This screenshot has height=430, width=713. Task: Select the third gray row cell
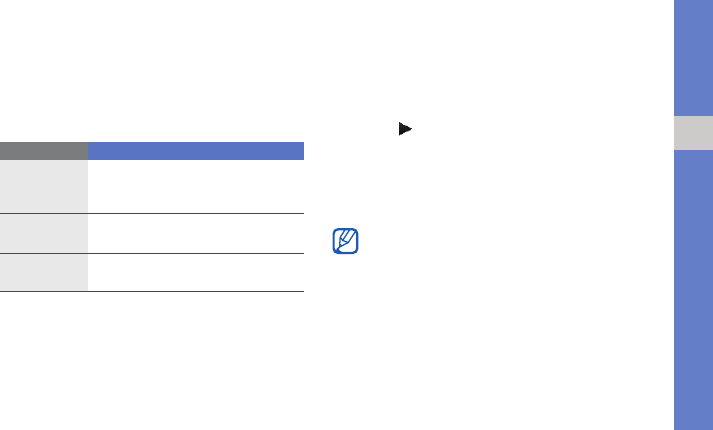[44, 272]
